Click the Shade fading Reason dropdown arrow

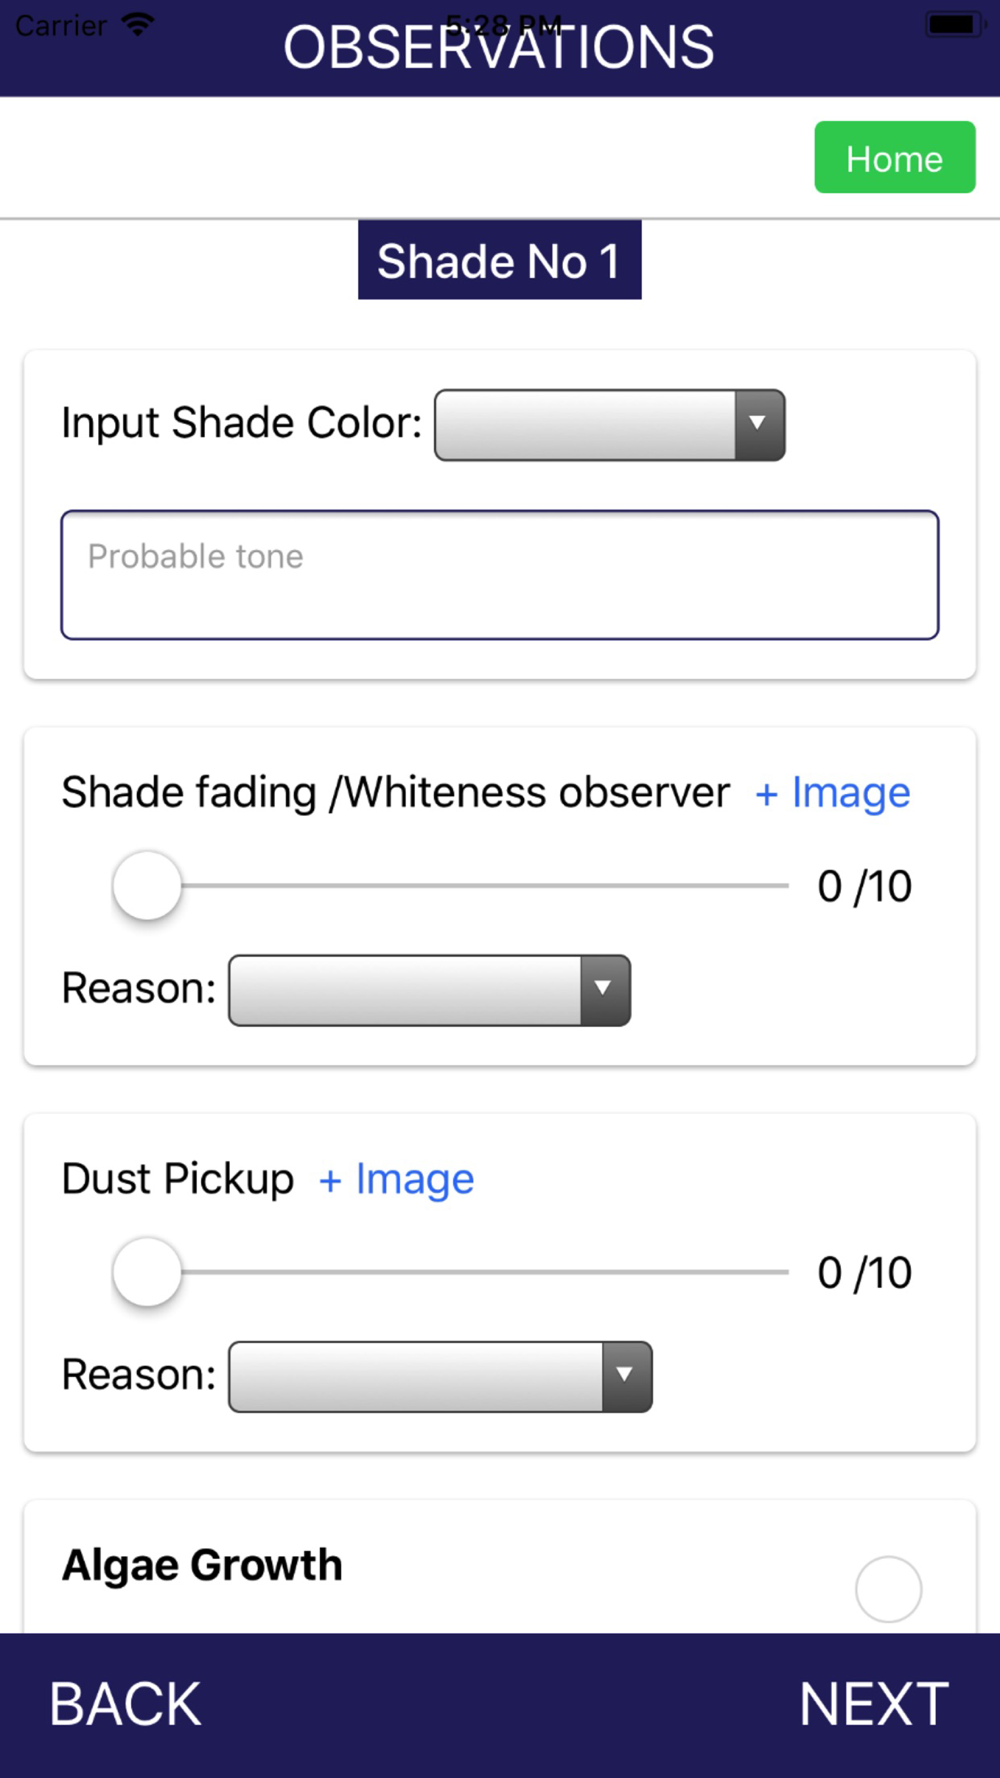click(x=604, y=990)
